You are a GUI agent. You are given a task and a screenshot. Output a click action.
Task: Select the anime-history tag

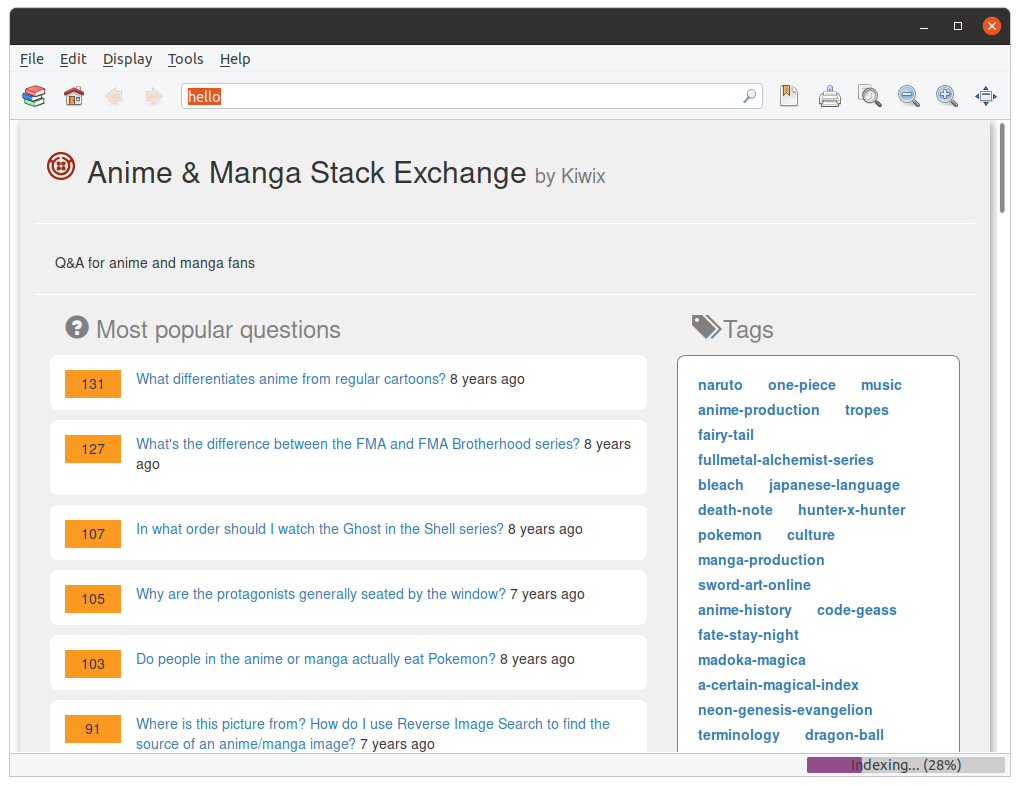coord(745,610)
